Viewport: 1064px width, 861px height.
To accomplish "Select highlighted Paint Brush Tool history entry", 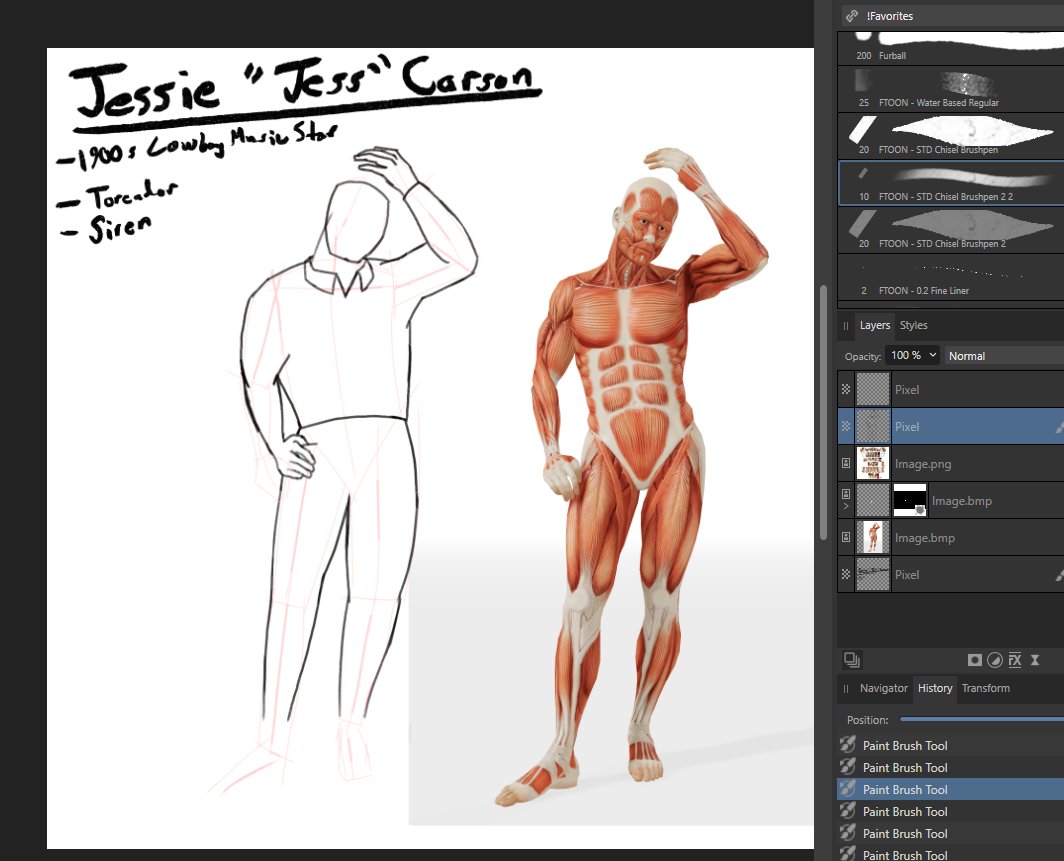I will (951, 789).
